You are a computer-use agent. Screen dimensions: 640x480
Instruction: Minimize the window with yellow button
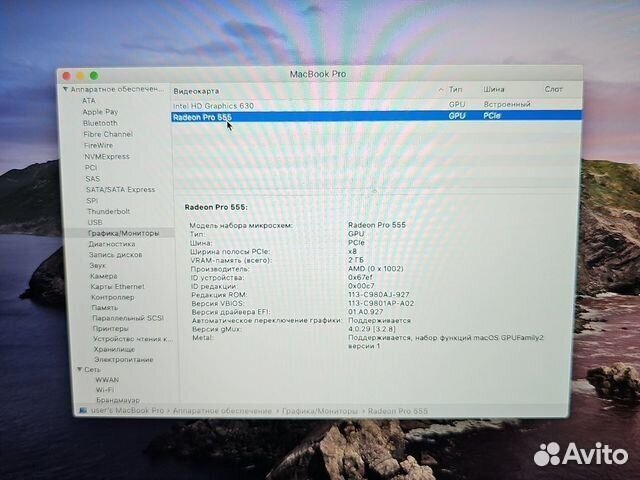[80, 76]
